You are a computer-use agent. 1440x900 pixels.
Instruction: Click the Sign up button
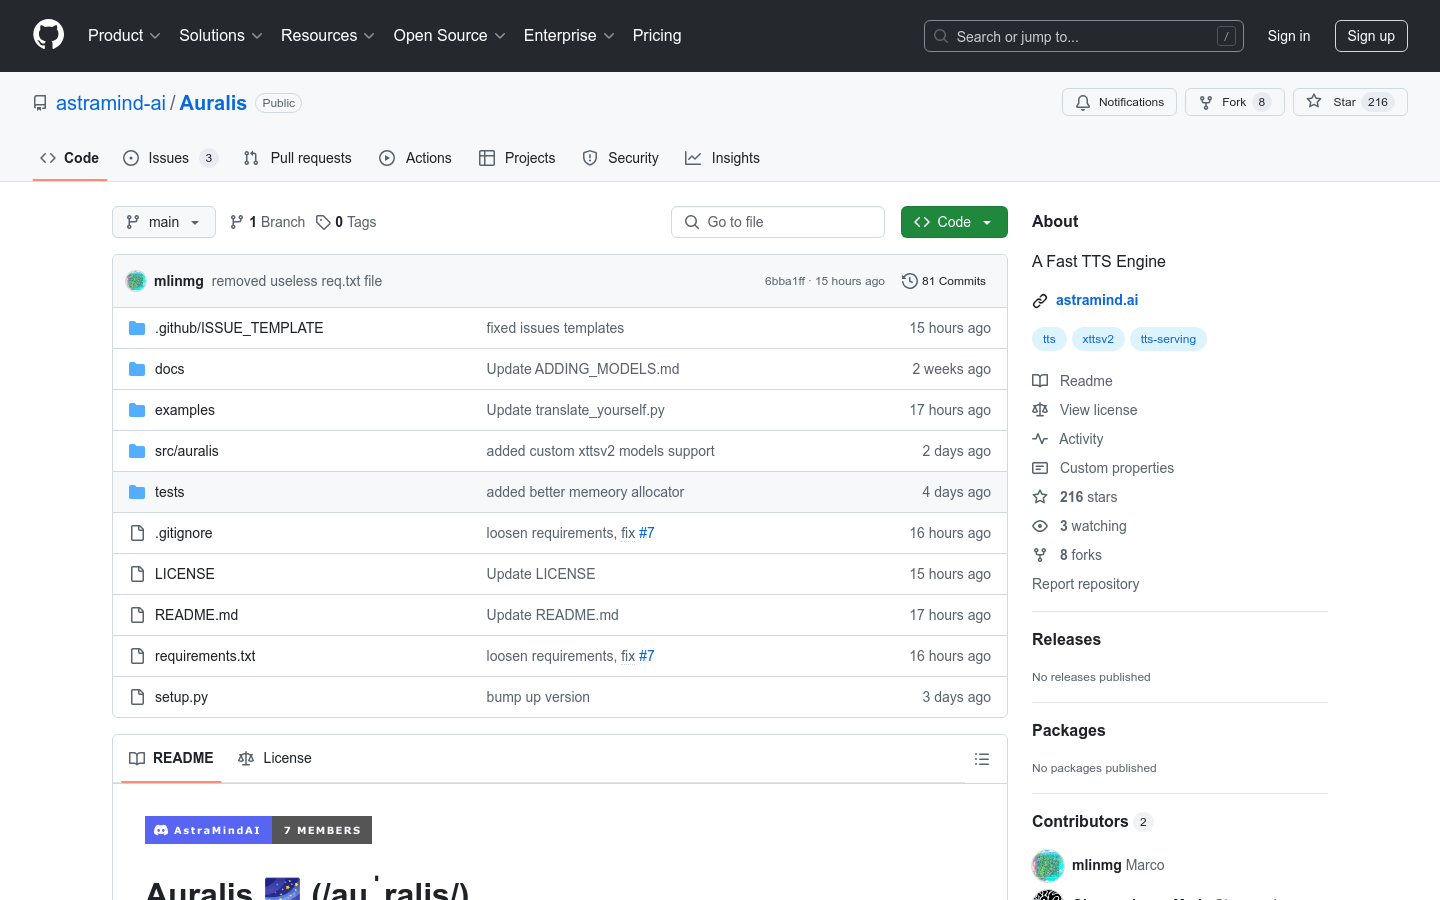[x=1371, y=36]
